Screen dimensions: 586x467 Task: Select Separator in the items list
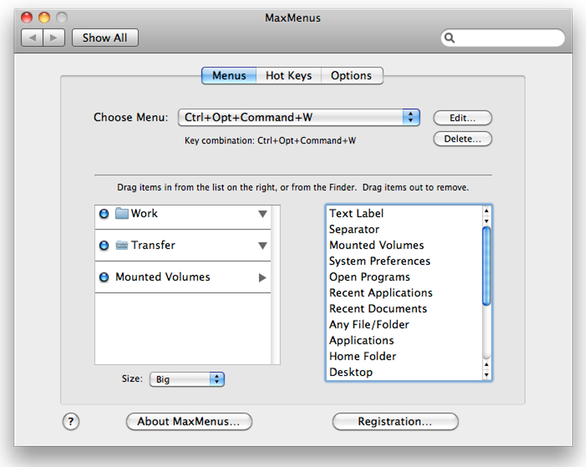point(354,229)
